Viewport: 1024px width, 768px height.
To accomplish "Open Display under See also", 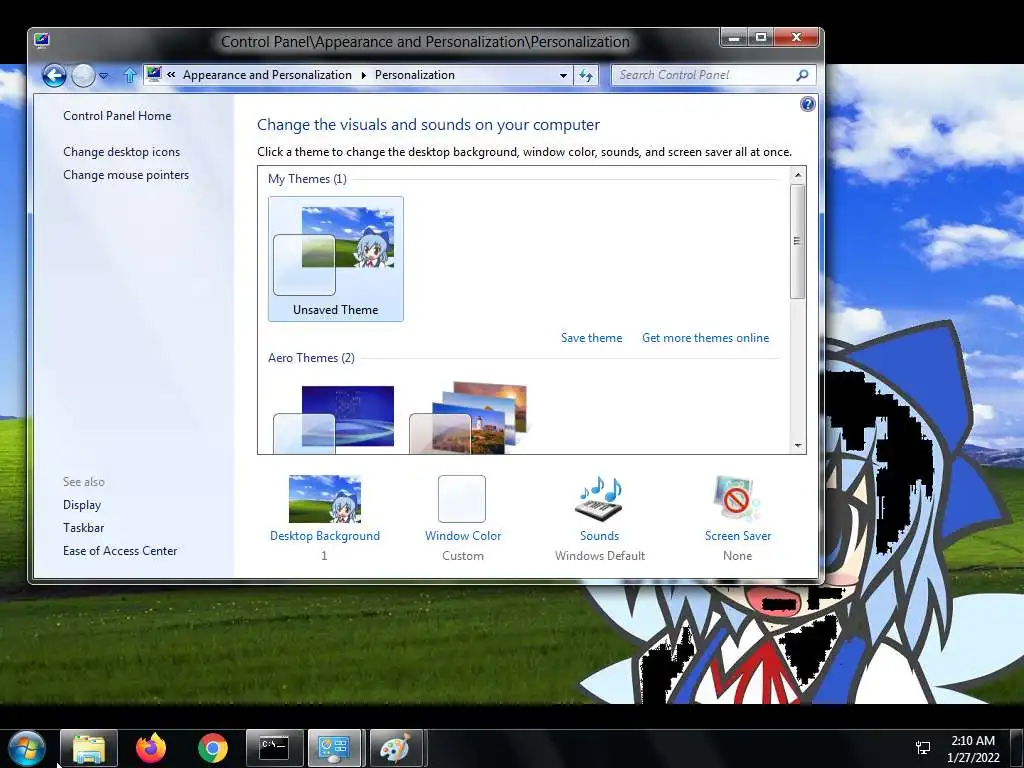I will 82,505.
